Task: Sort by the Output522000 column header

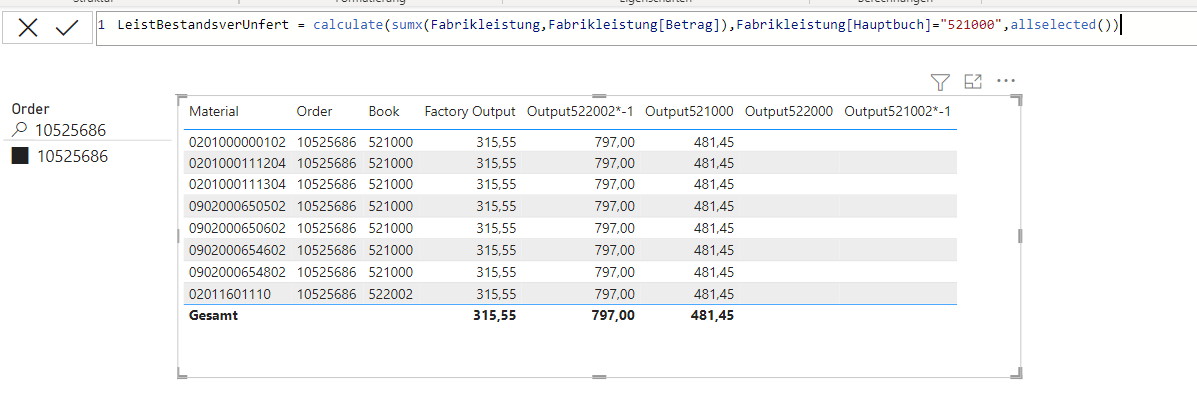Action: (789, 111)
